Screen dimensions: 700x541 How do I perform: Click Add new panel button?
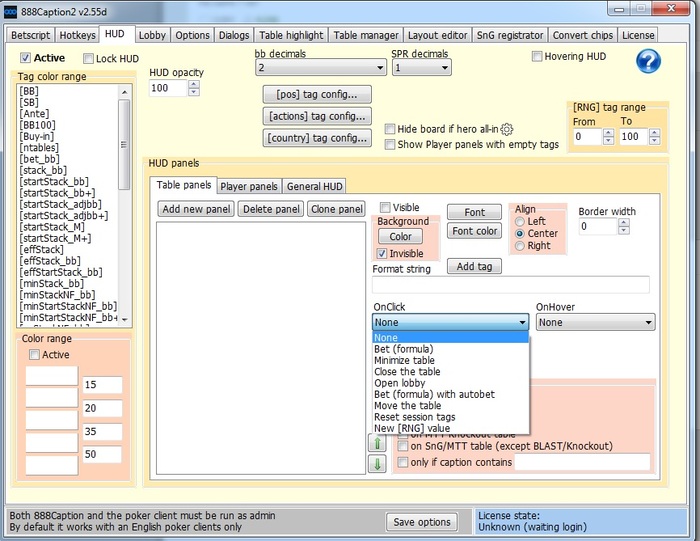pos(196,209)
